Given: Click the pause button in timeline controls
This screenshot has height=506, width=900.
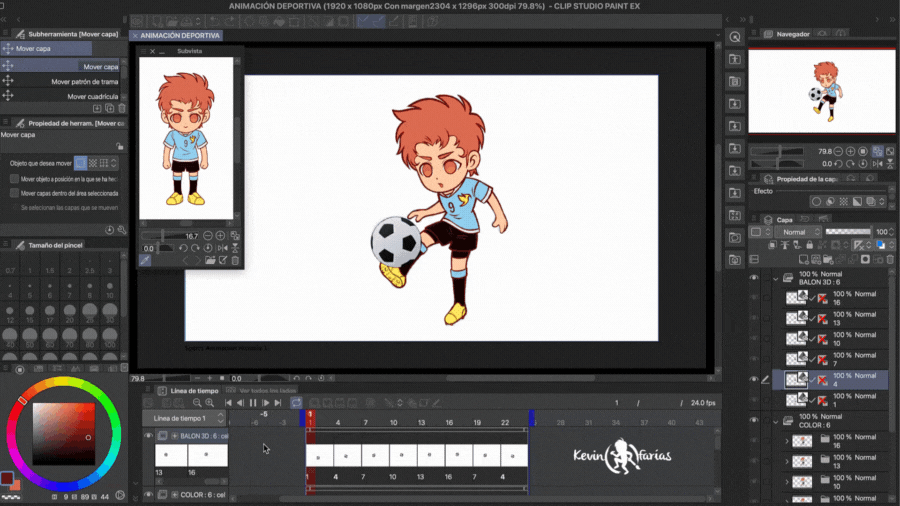Looking at the screenshot, I should pos(253,403).
